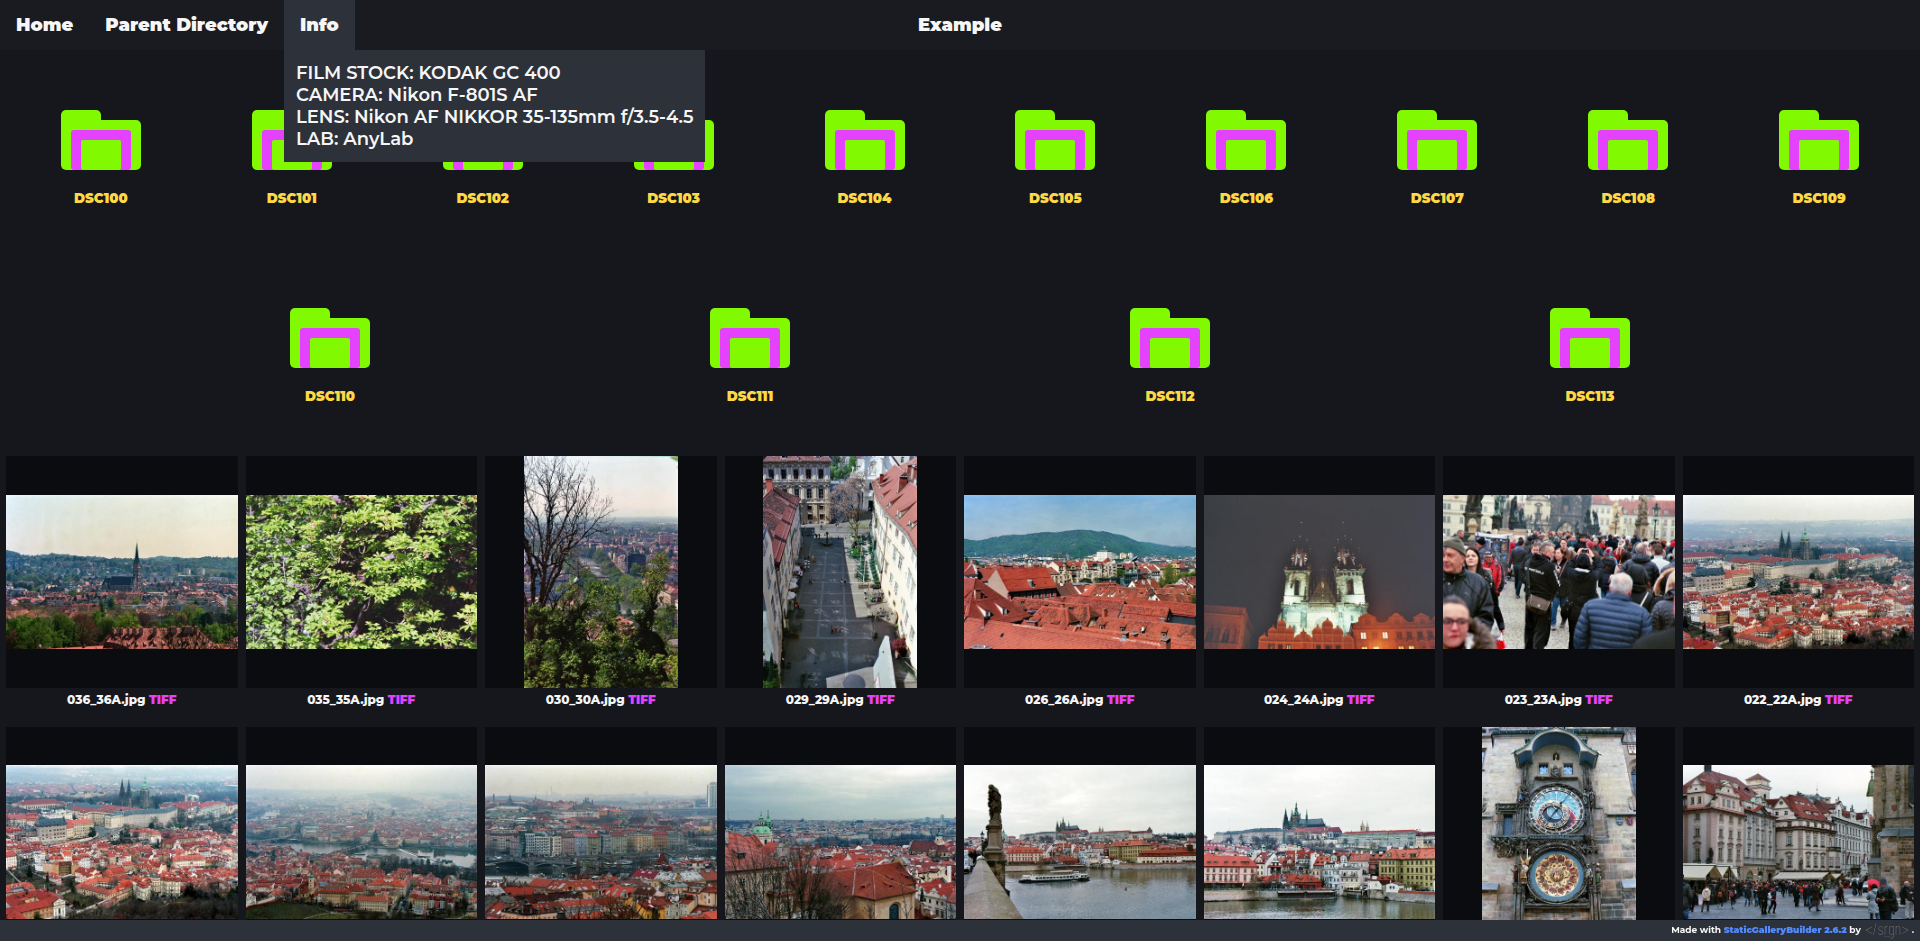Go to Parent Directory
Image resolution: width=1920 pixels, height=941 pixels.
coord(186,25)
